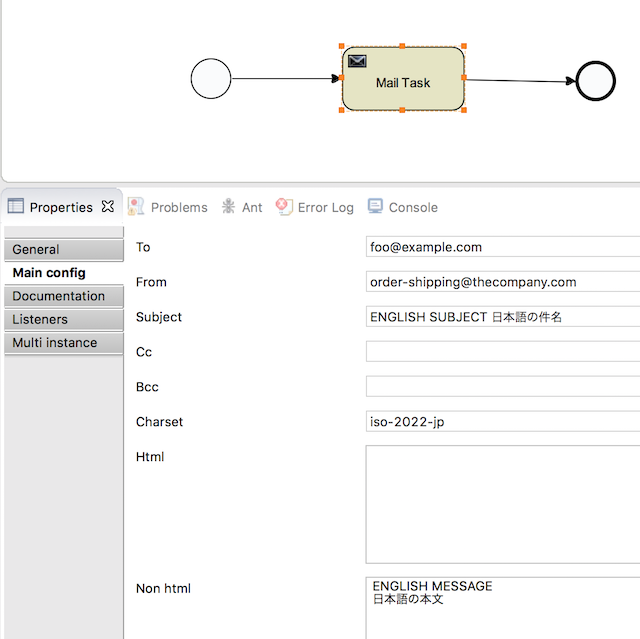Focus the Charset field with iso-2022-jp

tap(502, 422)
